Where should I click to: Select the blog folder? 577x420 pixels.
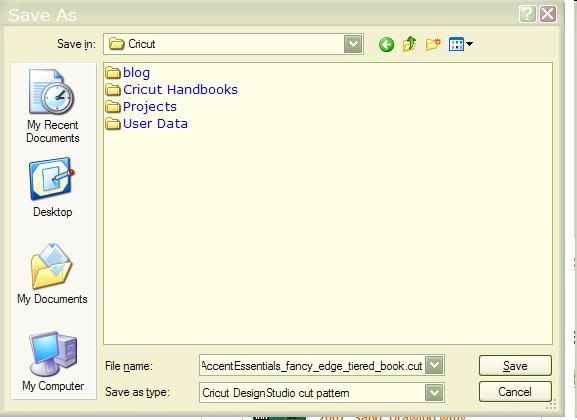point(128,73)
